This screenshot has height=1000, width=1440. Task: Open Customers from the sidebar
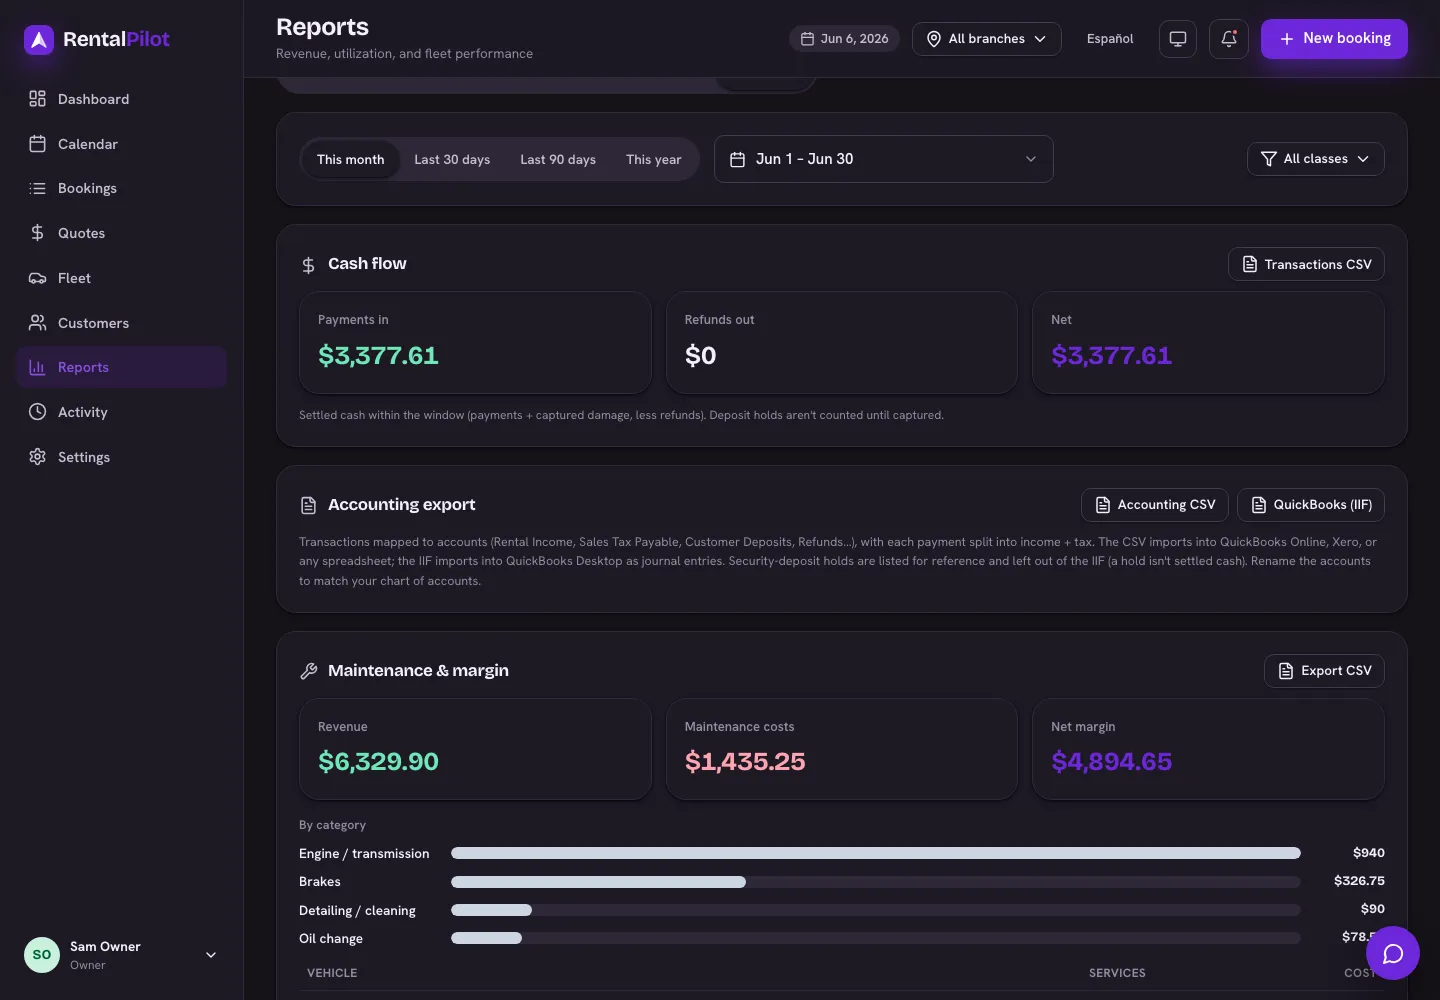[x=121, y=323]
